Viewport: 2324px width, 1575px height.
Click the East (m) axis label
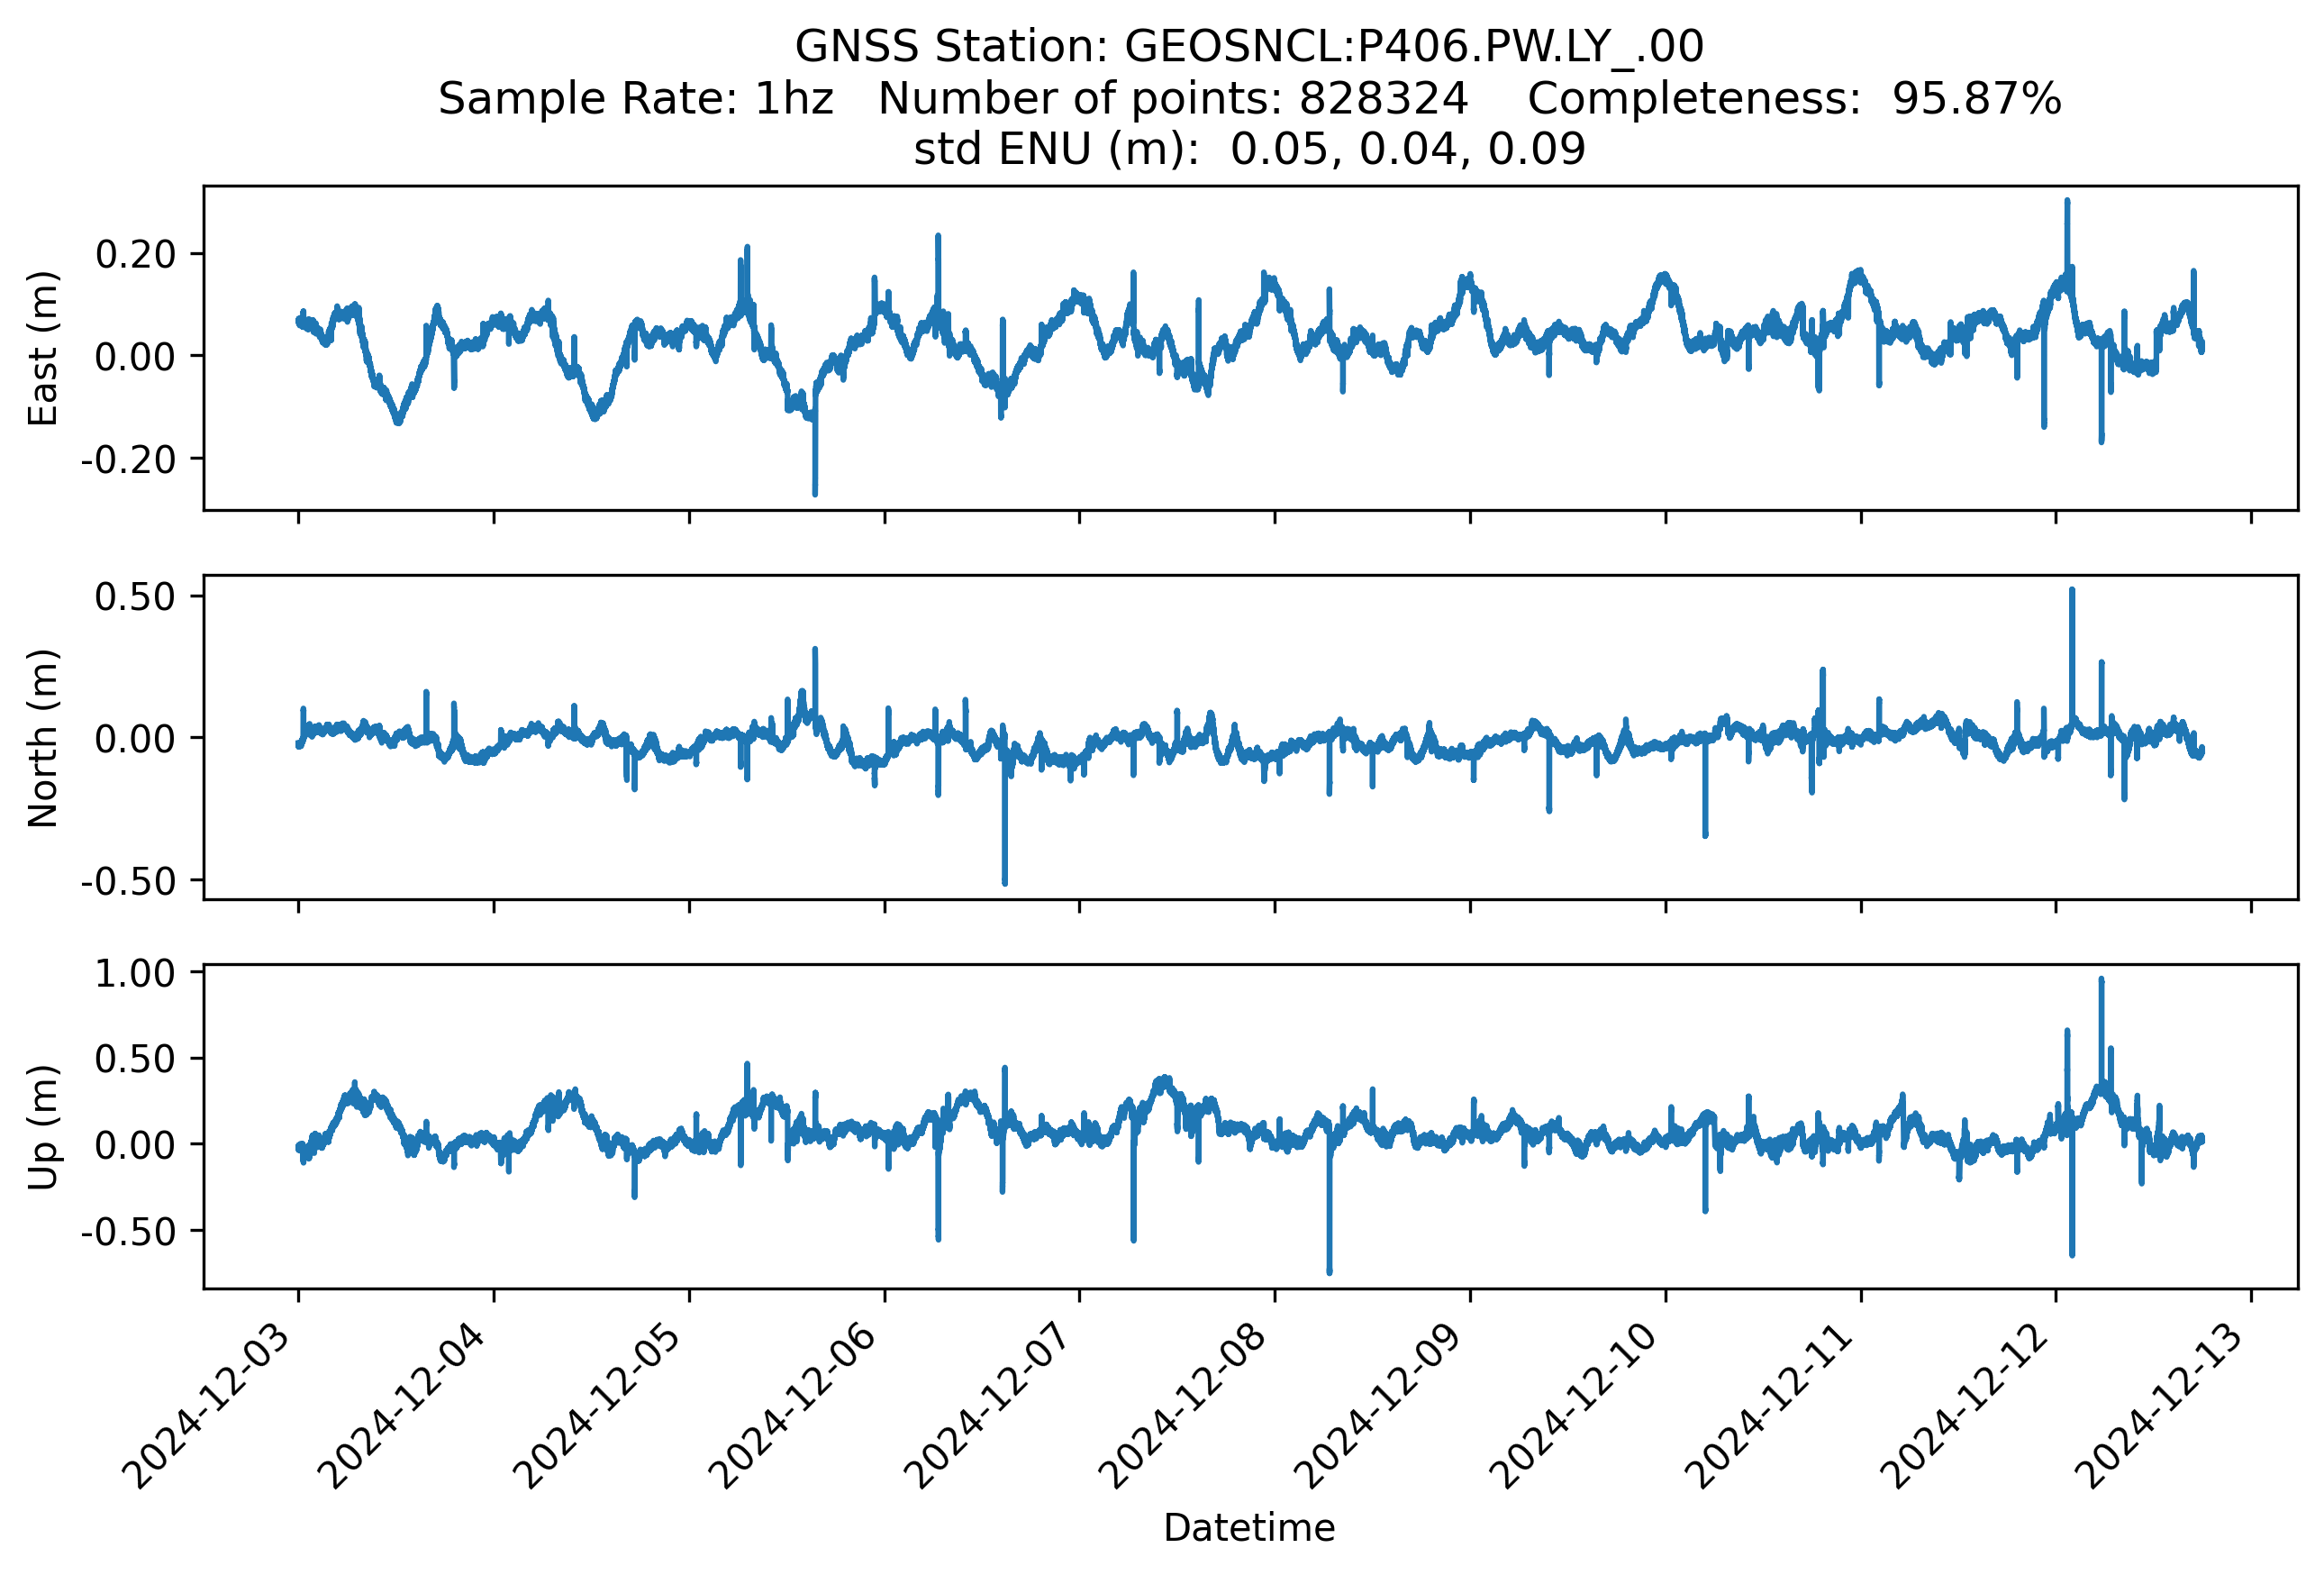42,348
